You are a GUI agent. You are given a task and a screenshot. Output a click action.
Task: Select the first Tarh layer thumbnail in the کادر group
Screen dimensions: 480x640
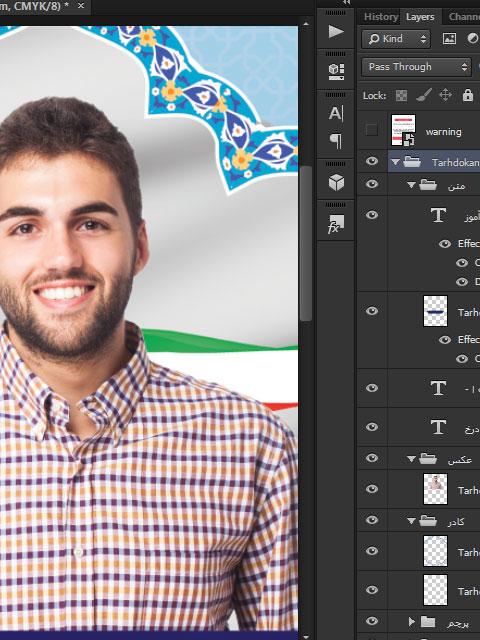pyautogui.click(x=435, y=551)
